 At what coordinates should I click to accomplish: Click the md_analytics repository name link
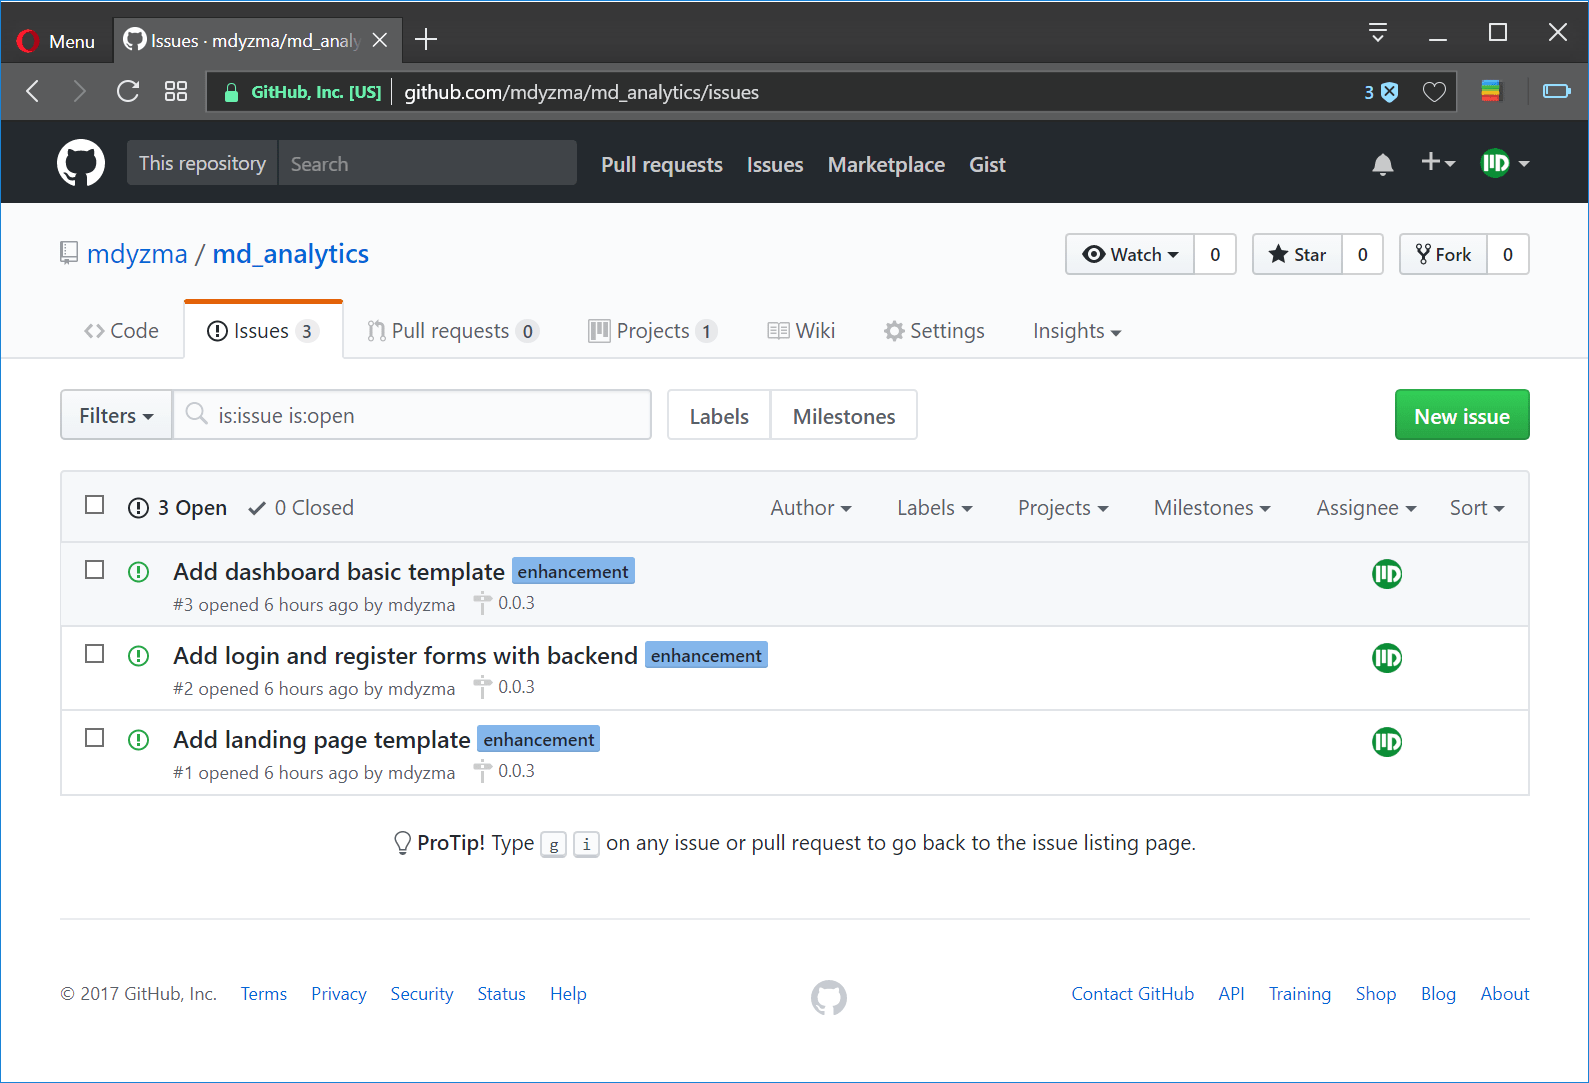(290, 254)
